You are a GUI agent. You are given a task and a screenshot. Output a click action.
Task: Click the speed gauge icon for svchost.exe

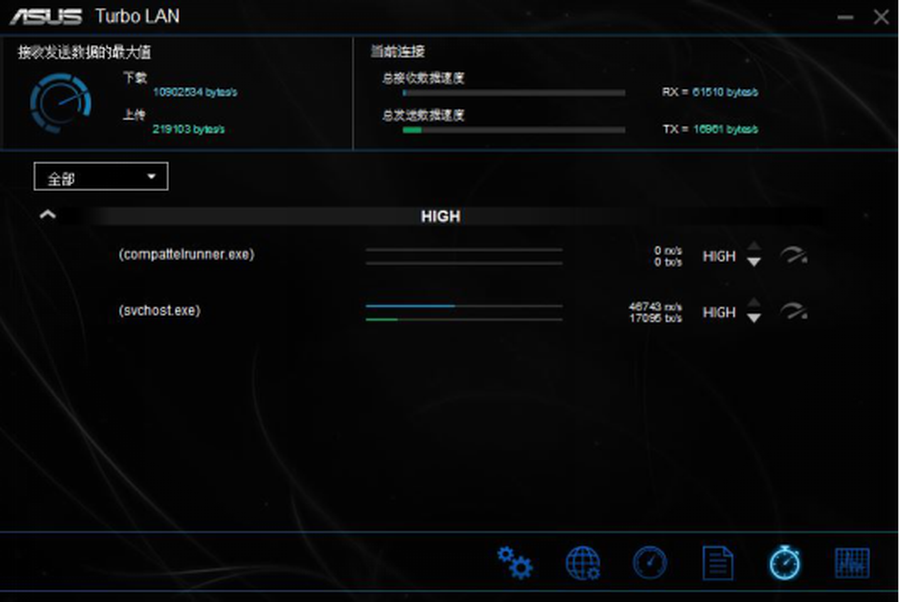794,312
